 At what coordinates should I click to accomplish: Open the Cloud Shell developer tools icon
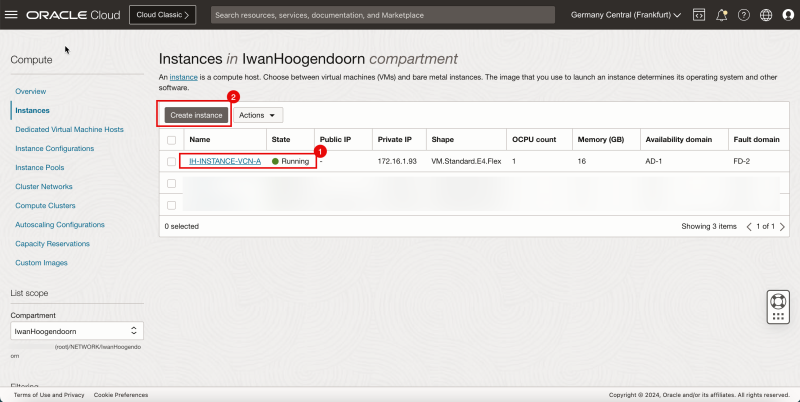699,15
